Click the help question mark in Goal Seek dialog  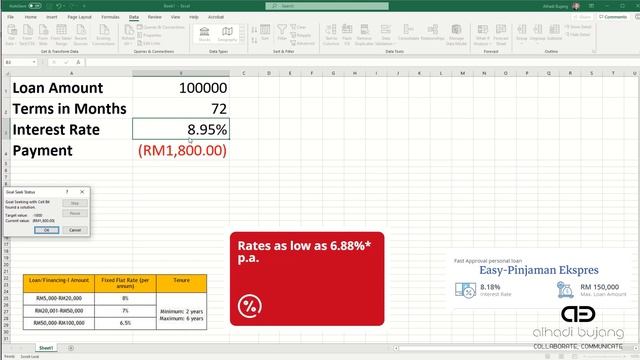[x=67, y=192]
